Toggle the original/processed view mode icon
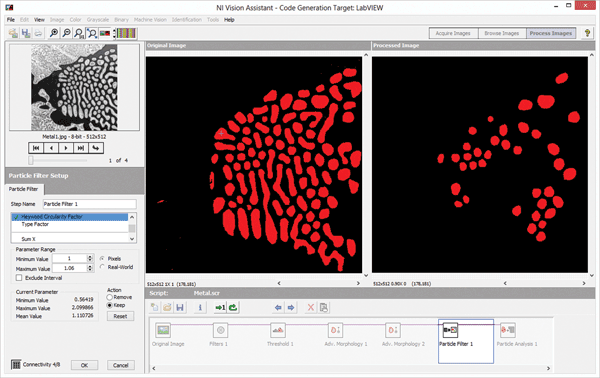This screenshot has height=378, width=600. [x=105, y=33]
